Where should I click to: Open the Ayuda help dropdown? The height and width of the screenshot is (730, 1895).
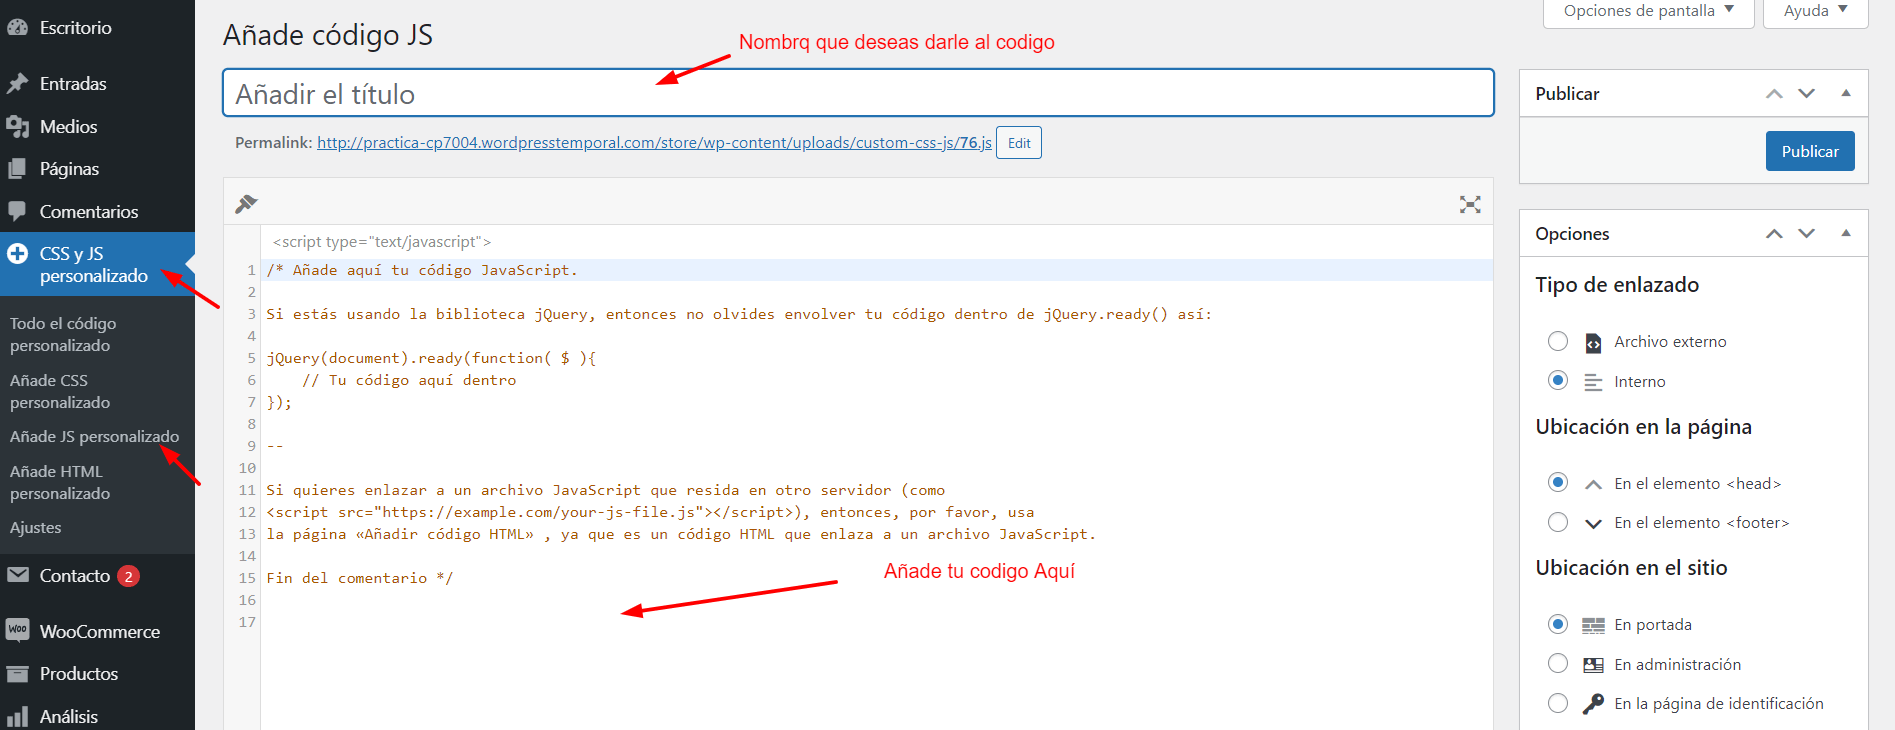click(x=1815, y=11)
